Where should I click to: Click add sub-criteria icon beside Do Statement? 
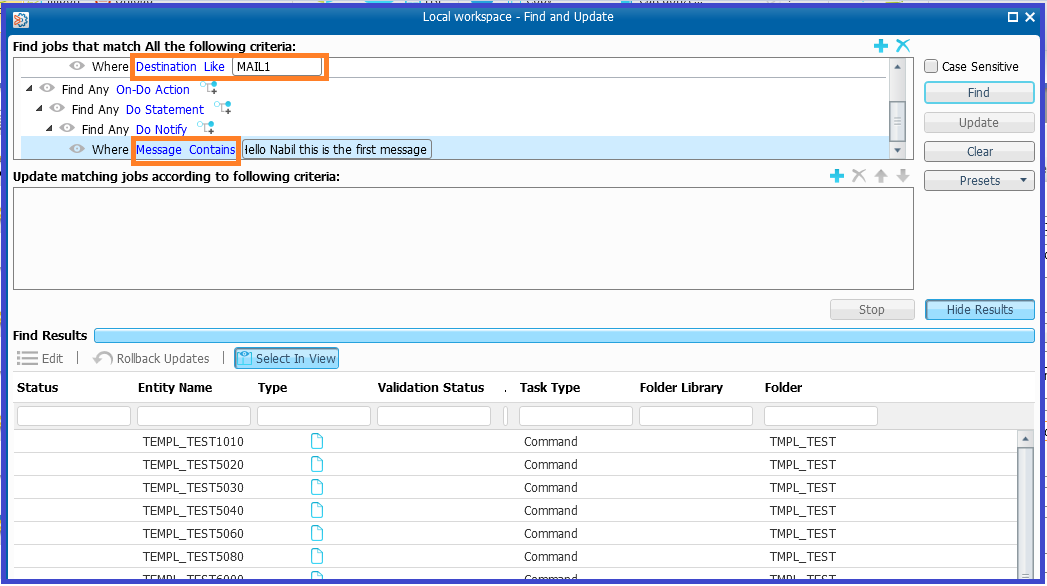[222, 109]
